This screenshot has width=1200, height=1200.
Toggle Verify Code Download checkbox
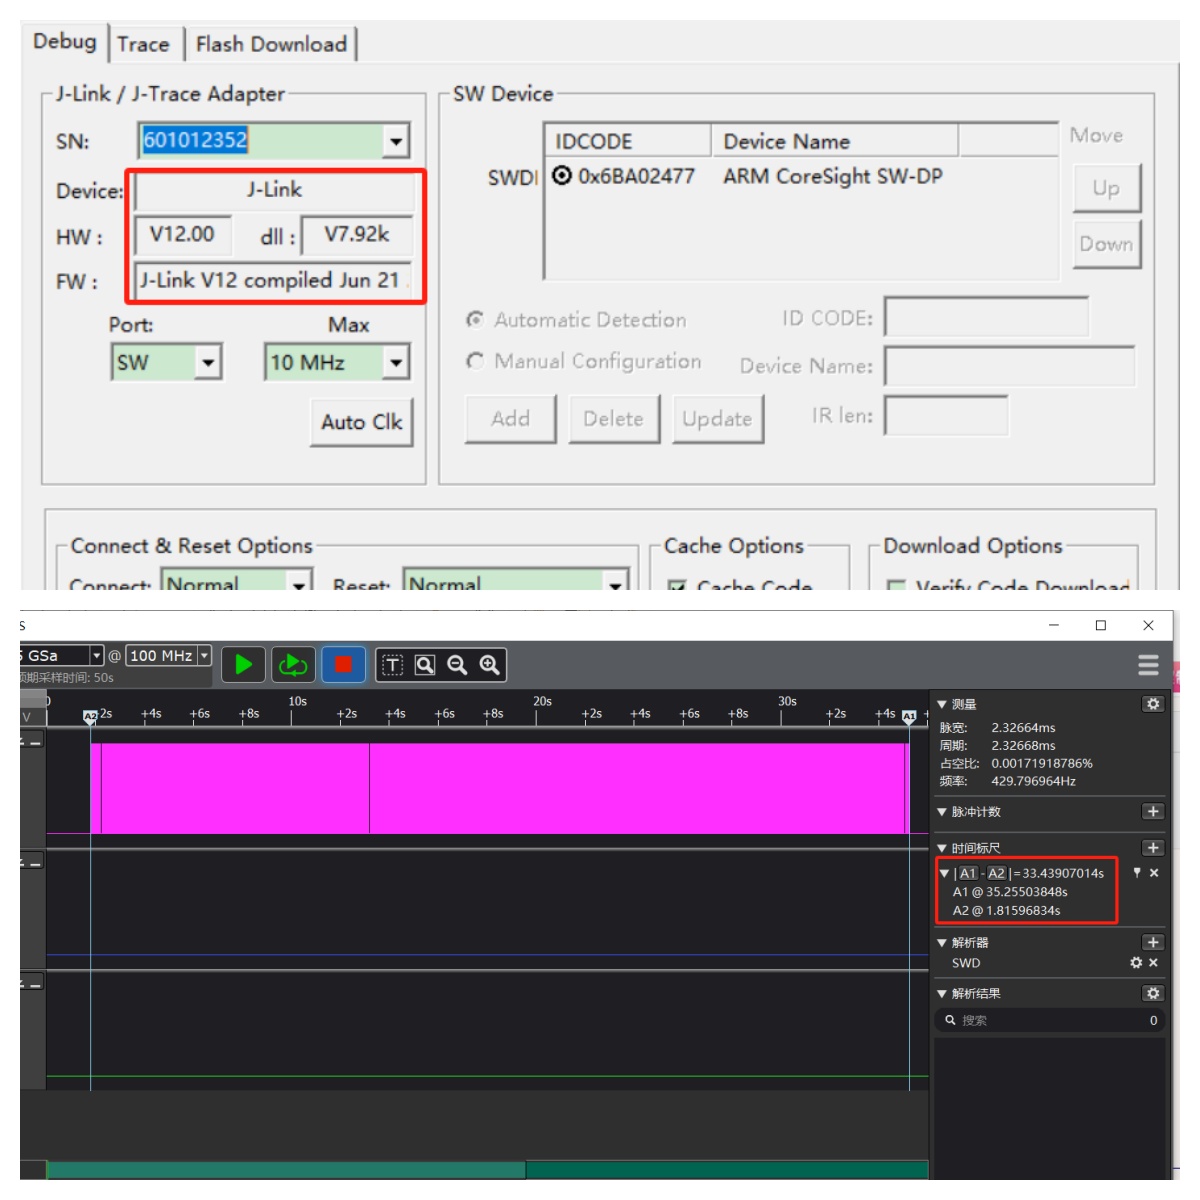[897, 586]
